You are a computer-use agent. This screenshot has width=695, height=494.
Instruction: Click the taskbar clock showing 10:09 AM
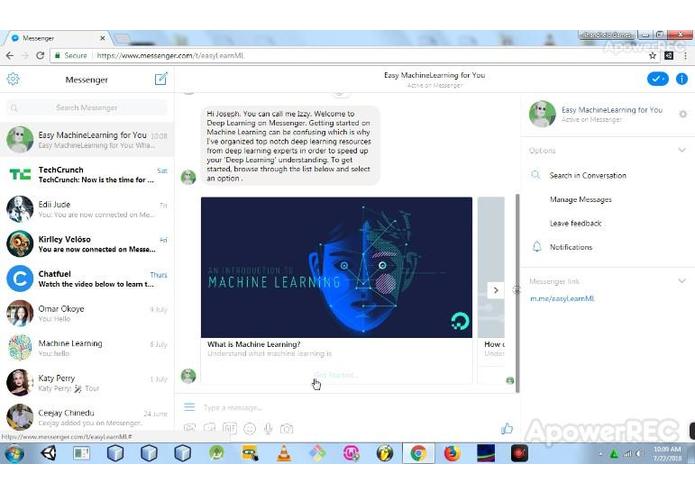click(x=667, y=453)
